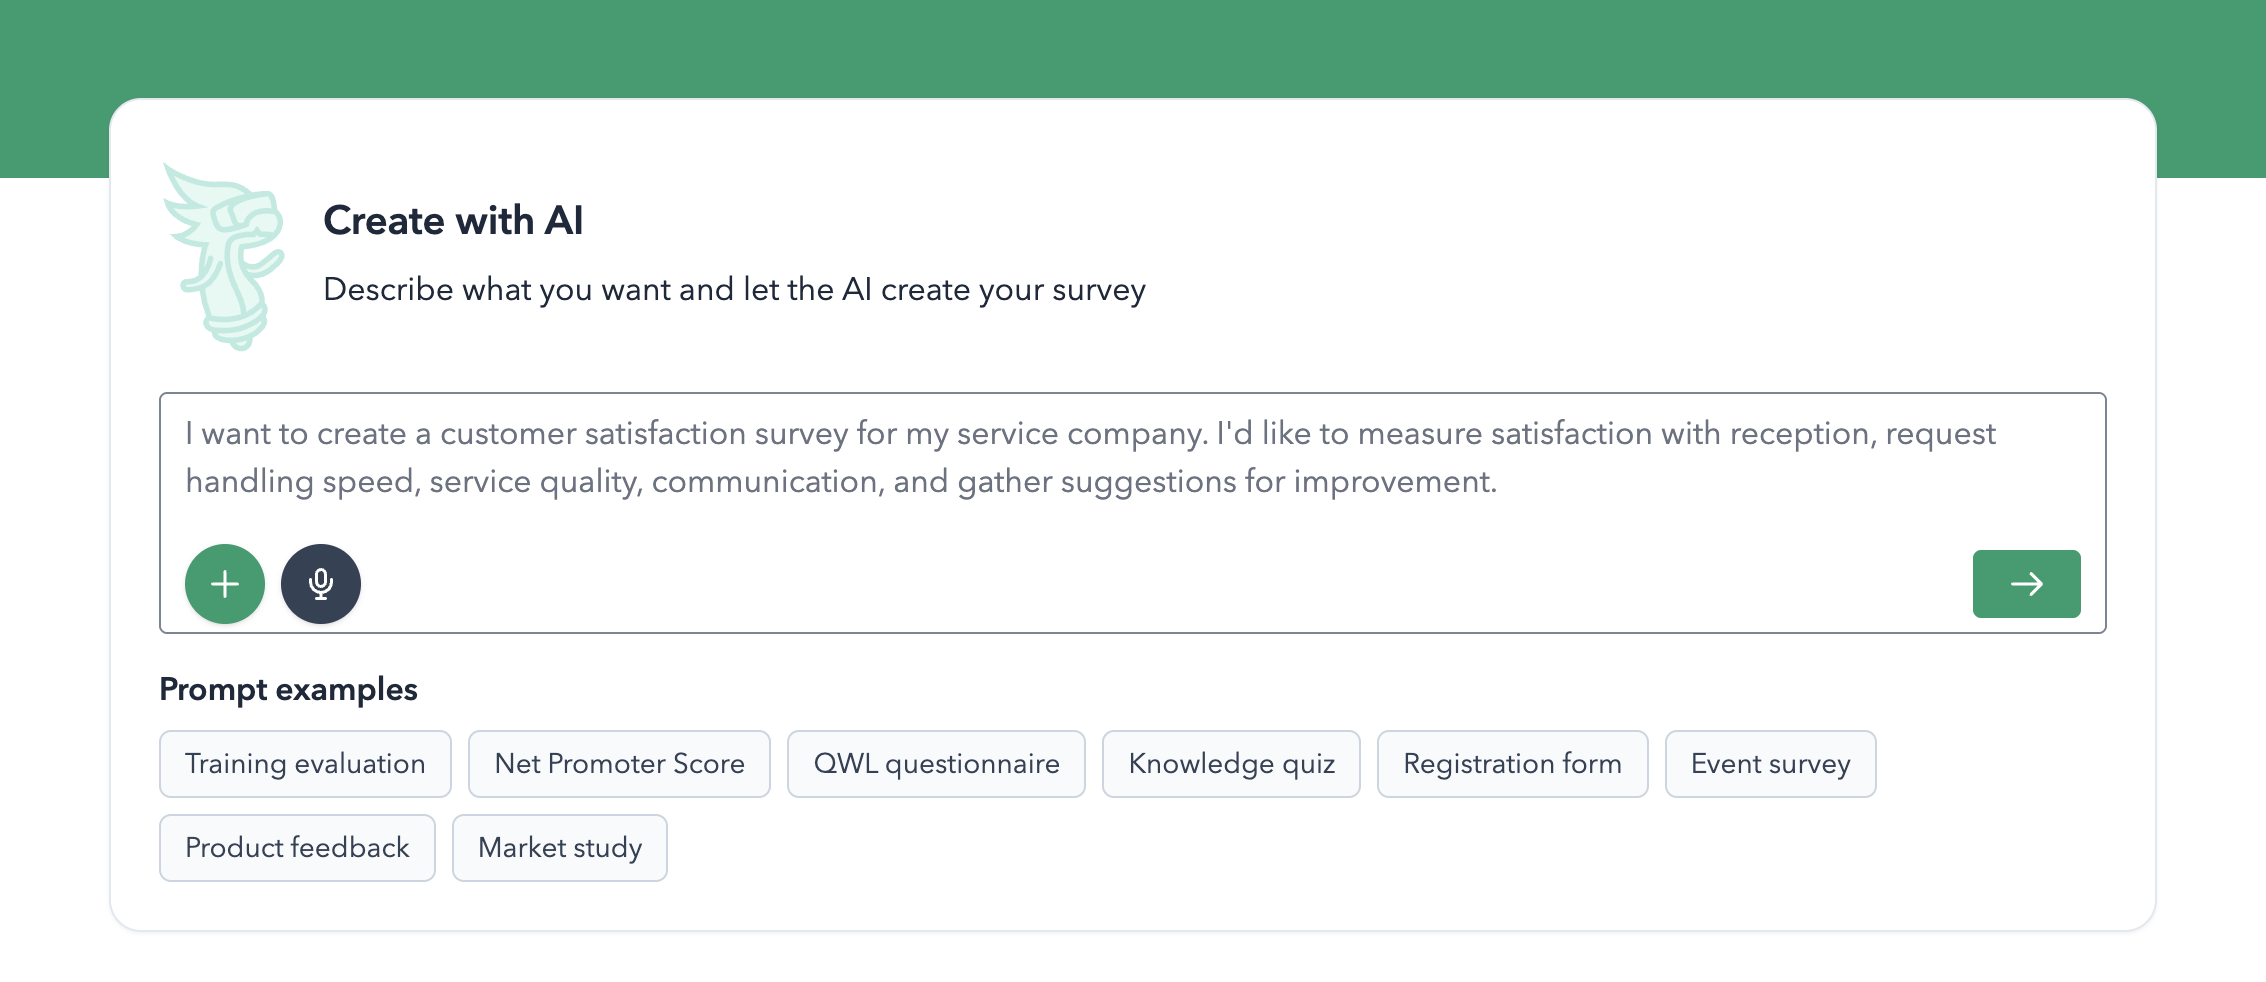
Task: Click the survey description subtitle text
Action: point(734,290)
